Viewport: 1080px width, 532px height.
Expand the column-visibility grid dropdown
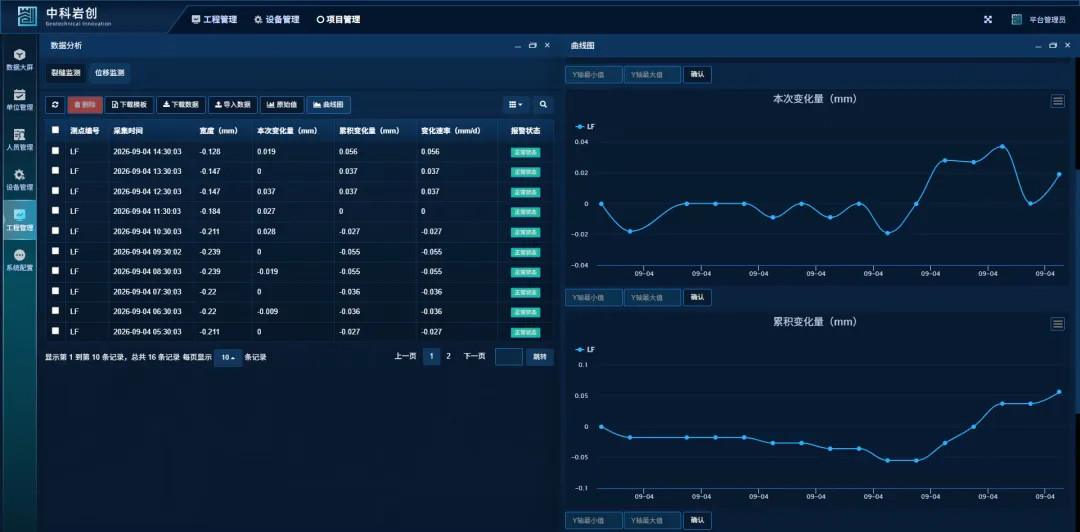click(516, 105)
